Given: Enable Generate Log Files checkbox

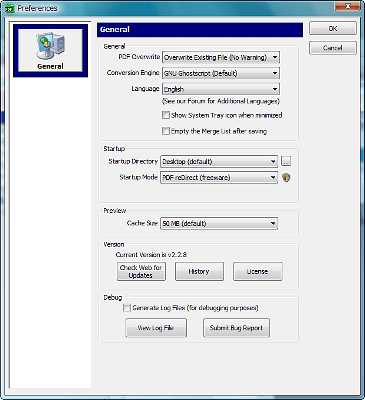Looking at the screenshot, I should (x=127, y=308).
